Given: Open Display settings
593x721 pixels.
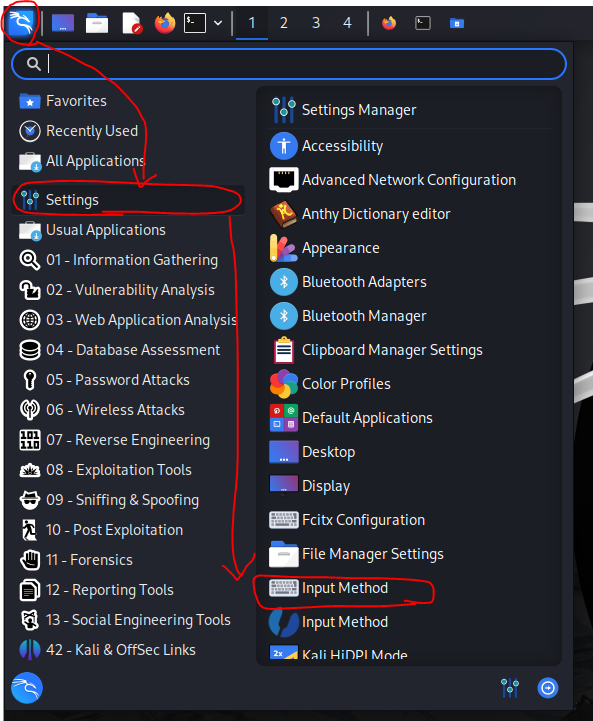Looking at the screenshot, I should (x=409, y=486).
